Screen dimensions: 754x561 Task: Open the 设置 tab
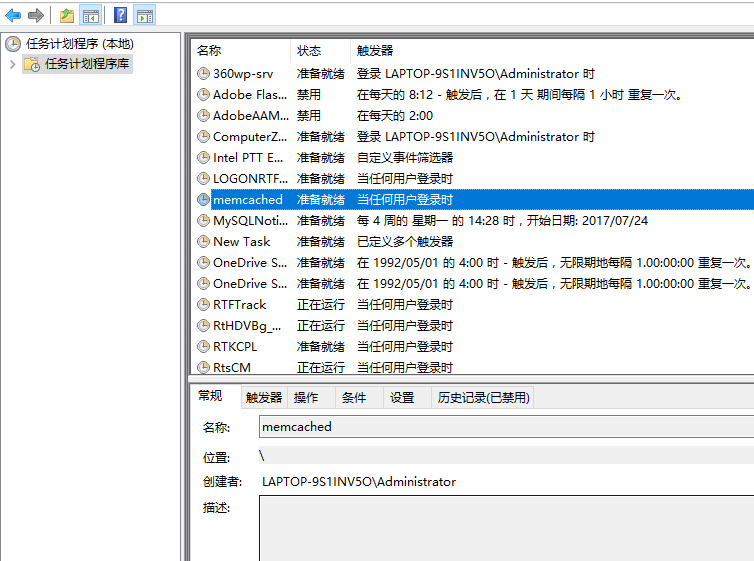tap(402, 398)
